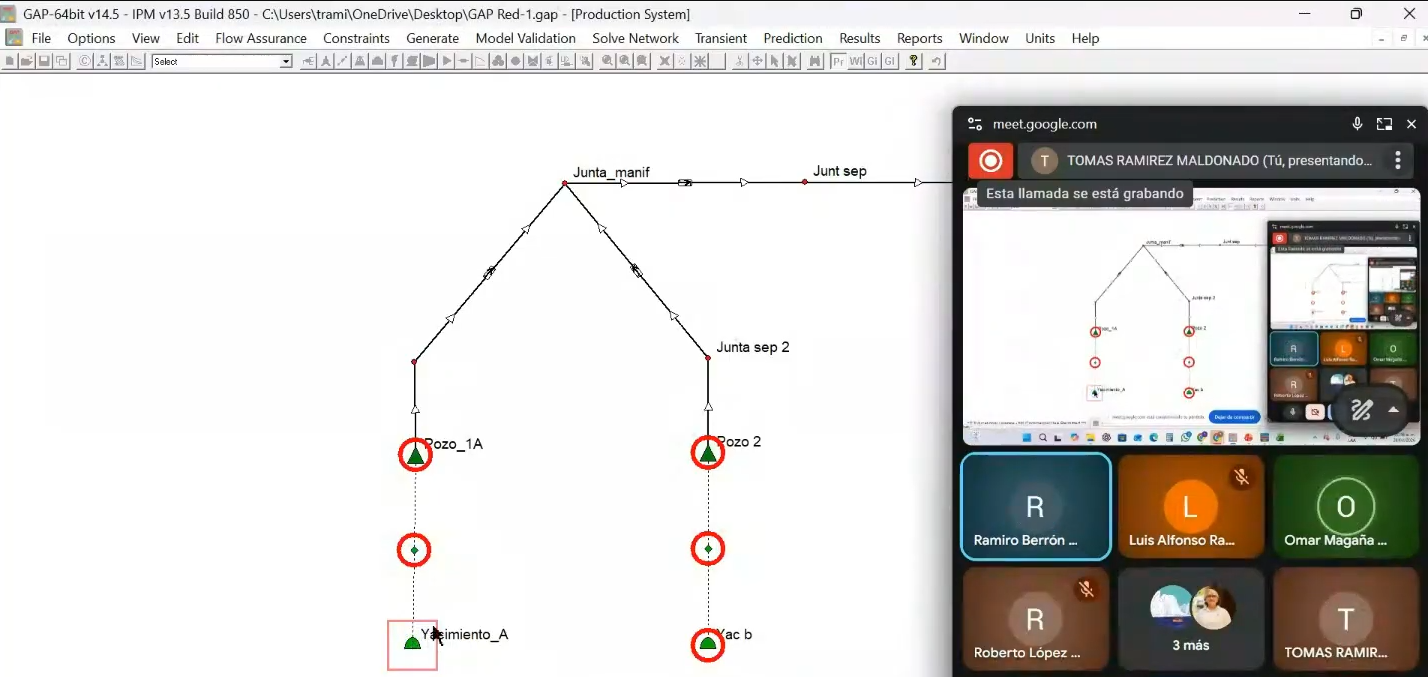Viewport: 1428px width, 677px height.
Task: Open the Solve Network menu
Action: tap(635, 38)
